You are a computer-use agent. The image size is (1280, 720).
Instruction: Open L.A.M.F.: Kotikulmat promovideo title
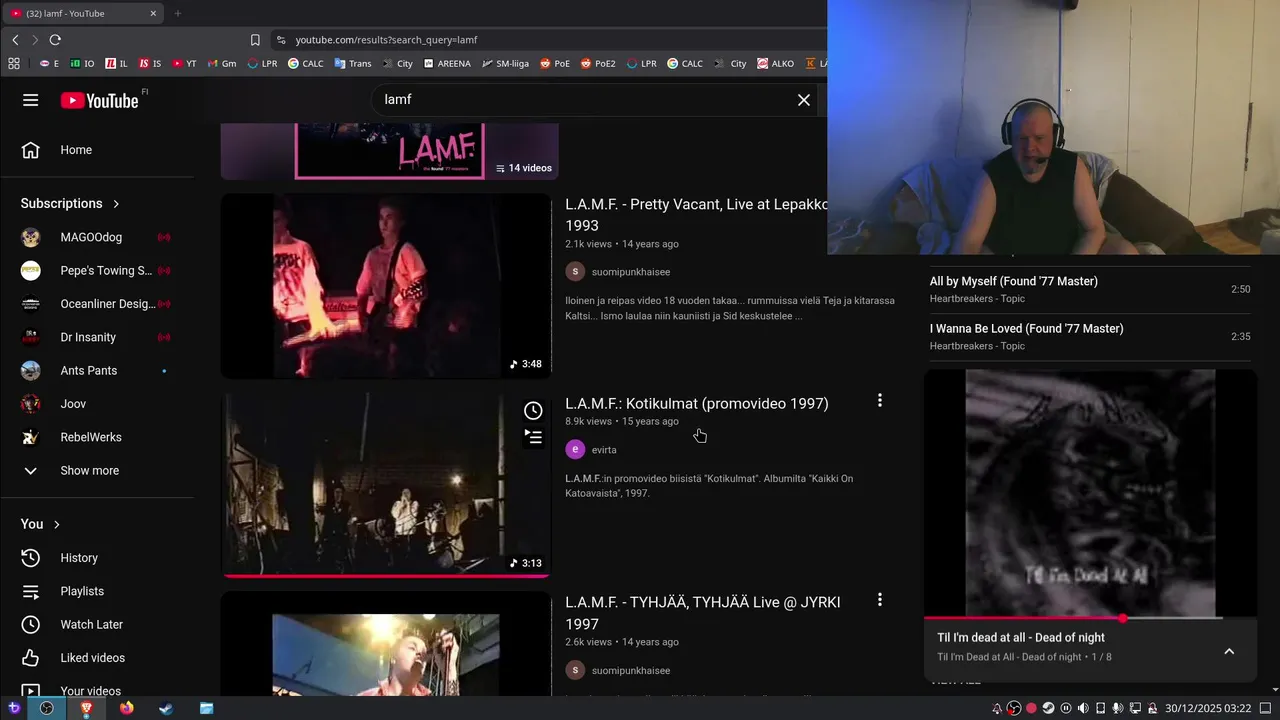697,403
